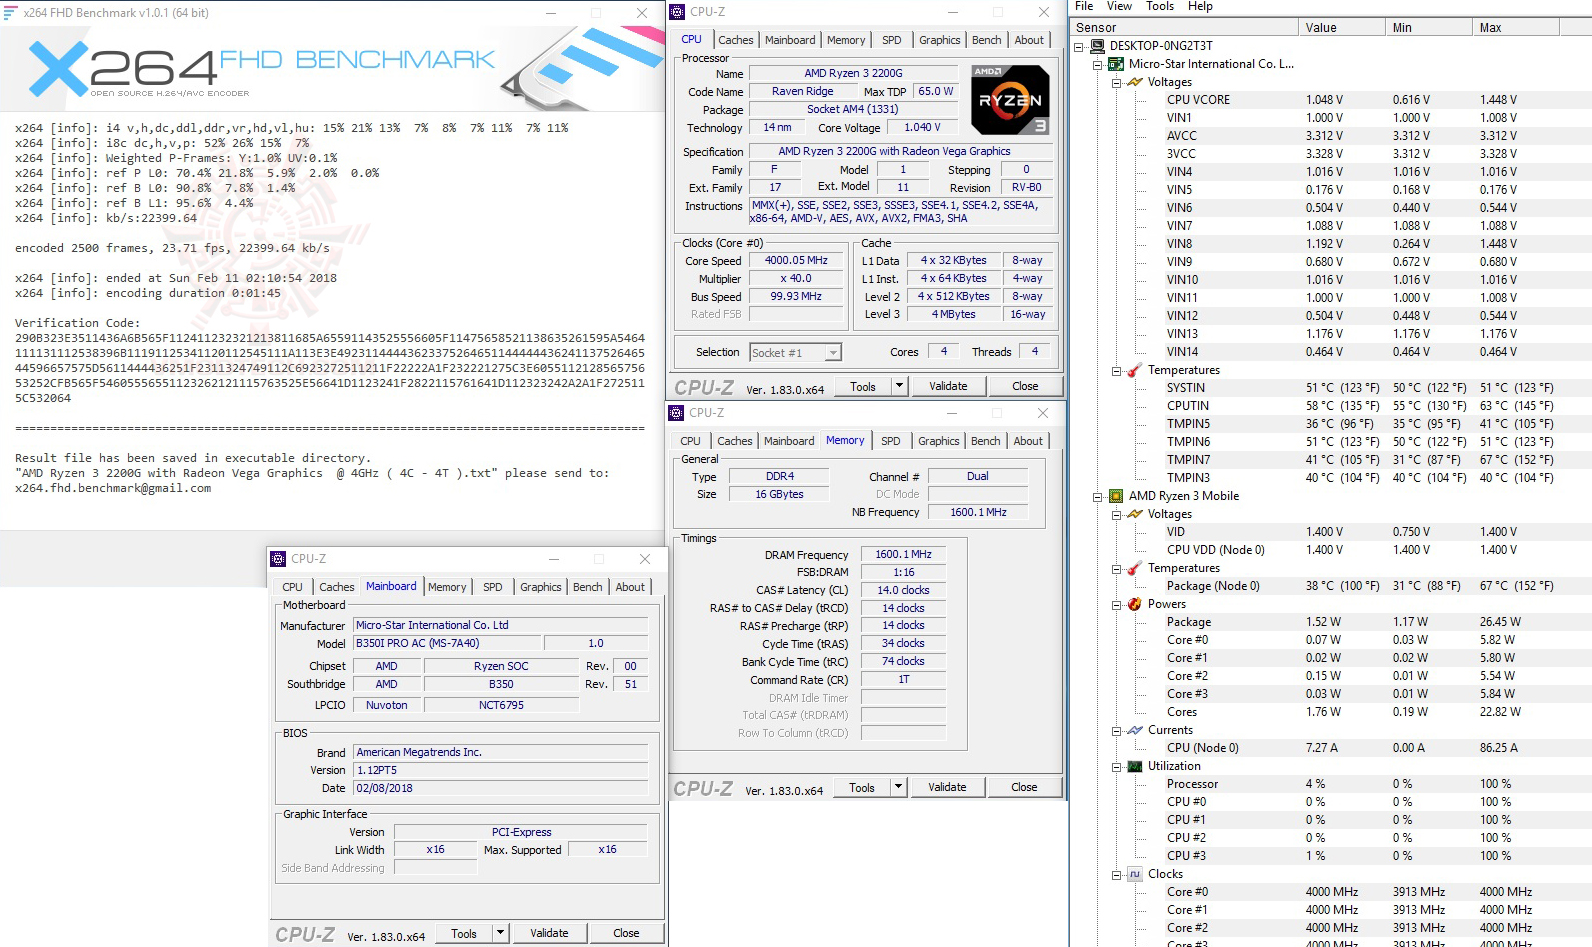Click the AMD Ryzen 3 processor logo
The height and width of the screenshot is (947, 1592).
pos(1010,99)
